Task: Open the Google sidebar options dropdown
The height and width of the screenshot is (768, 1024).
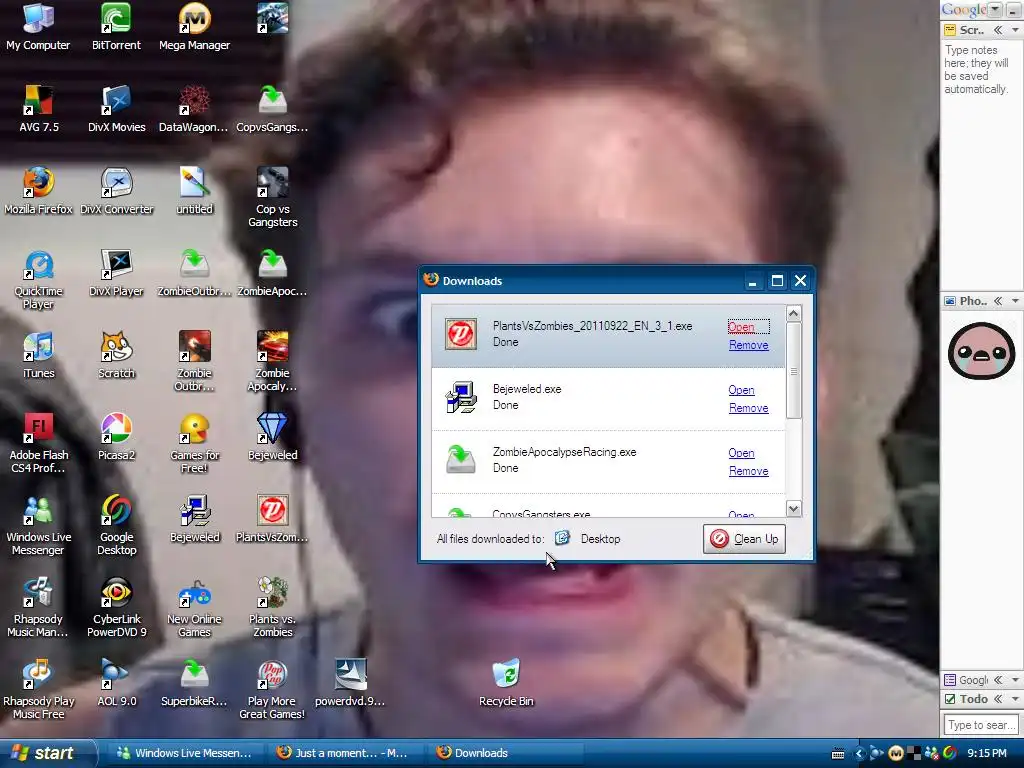Action: coord(995,10)
